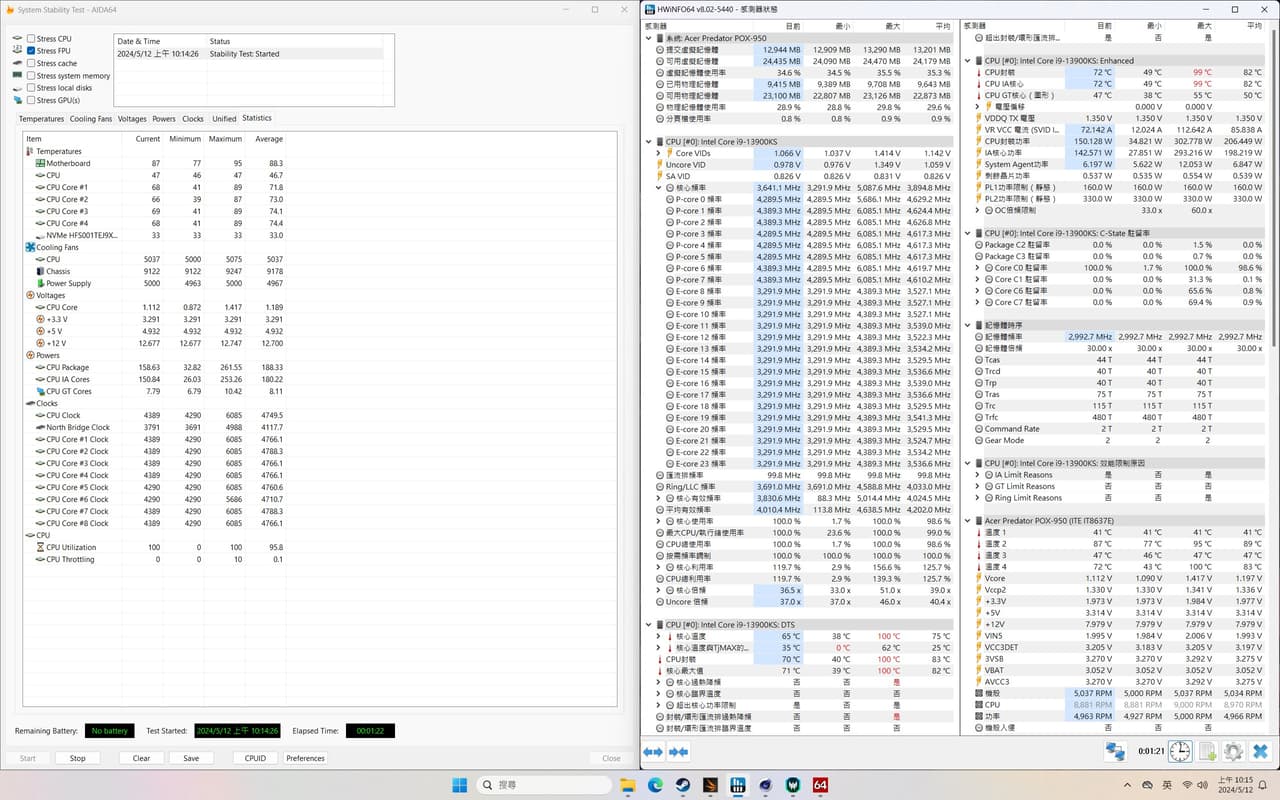The width and height of the screenshot is (1280, 800).
Task: Open the Unified tab
Action: click(x=224, y=119)
